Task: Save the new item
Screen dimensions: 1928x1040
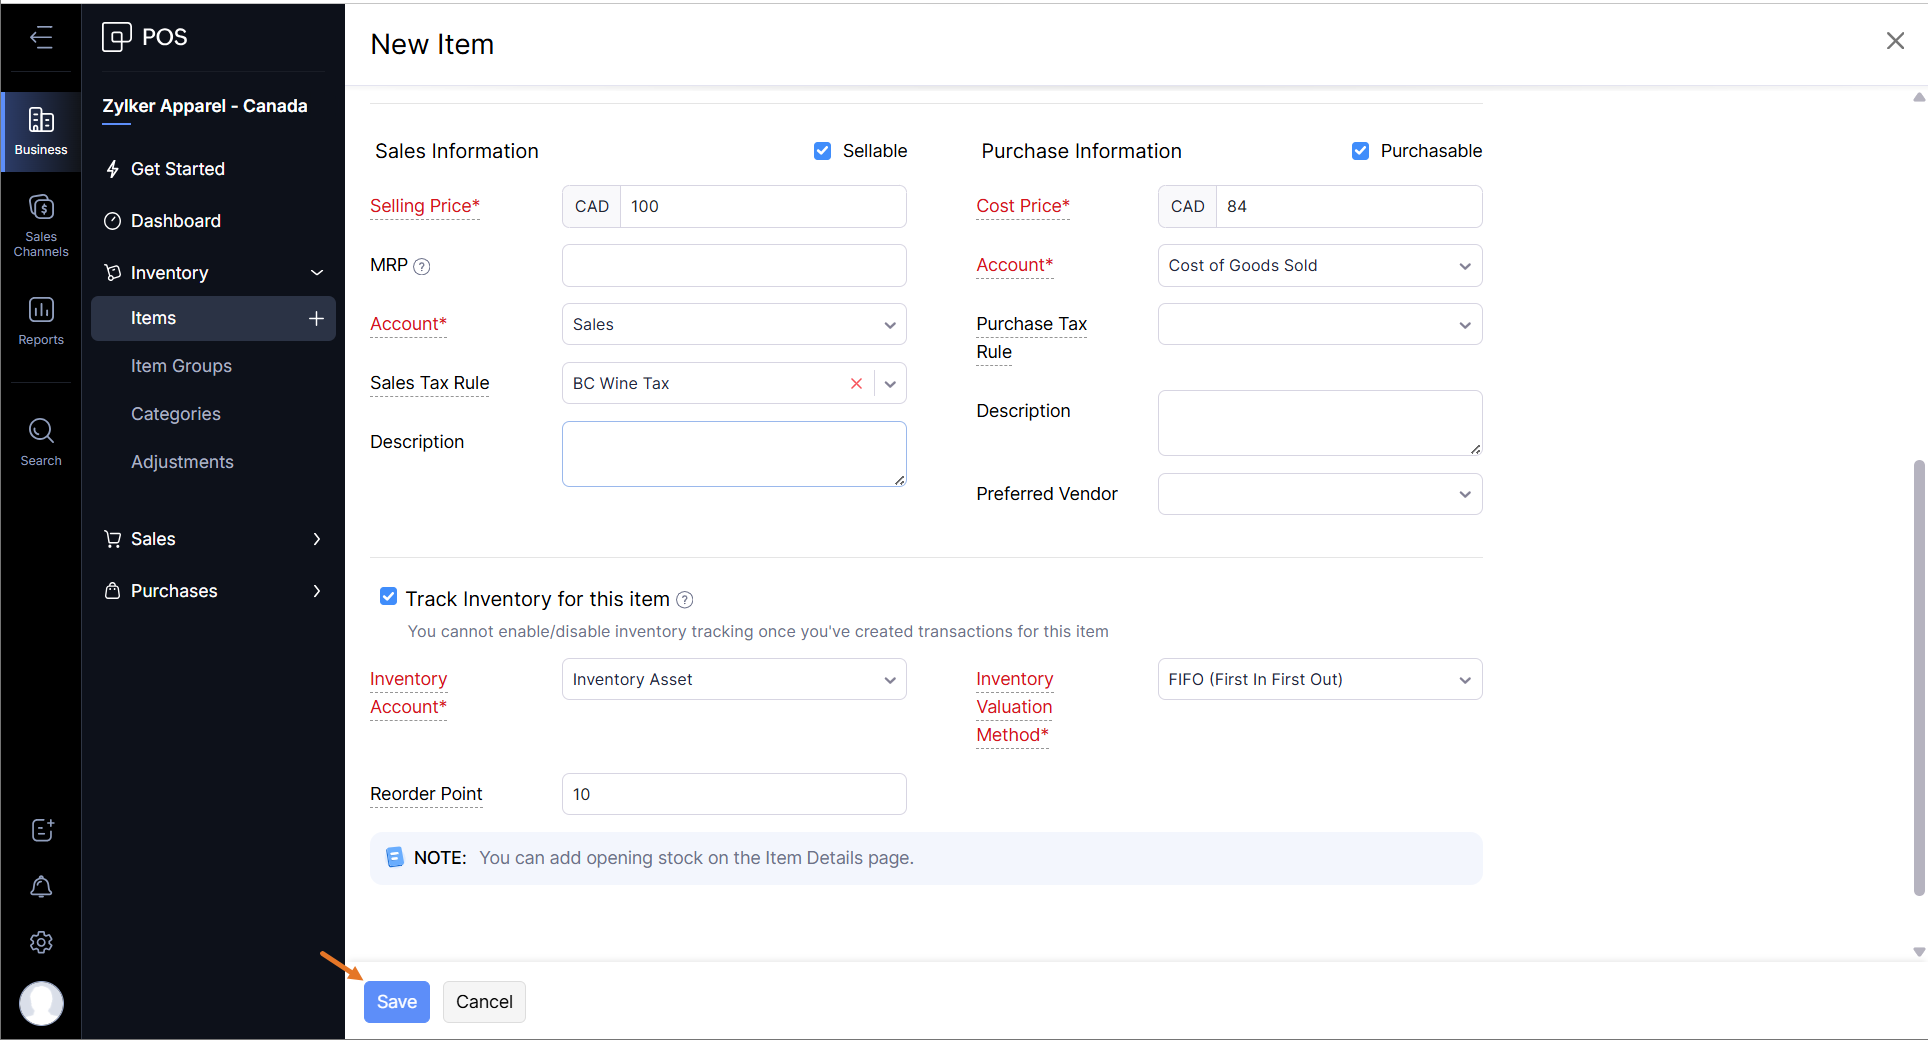Action: (396, 1002)
